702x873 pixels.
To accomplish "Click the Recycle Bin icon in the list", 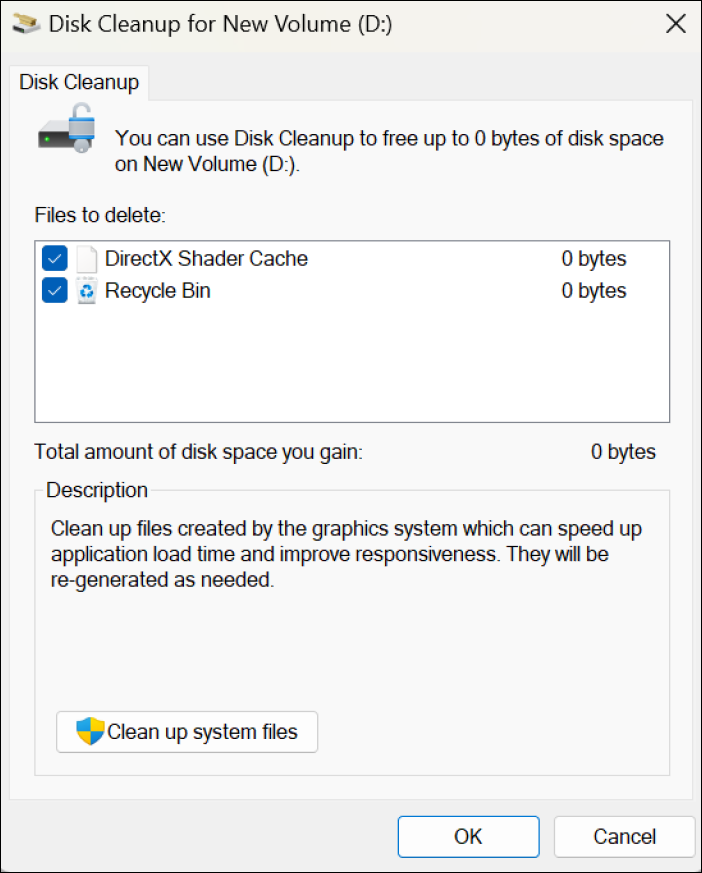I will pyautogui.click(x=88, y=291).
